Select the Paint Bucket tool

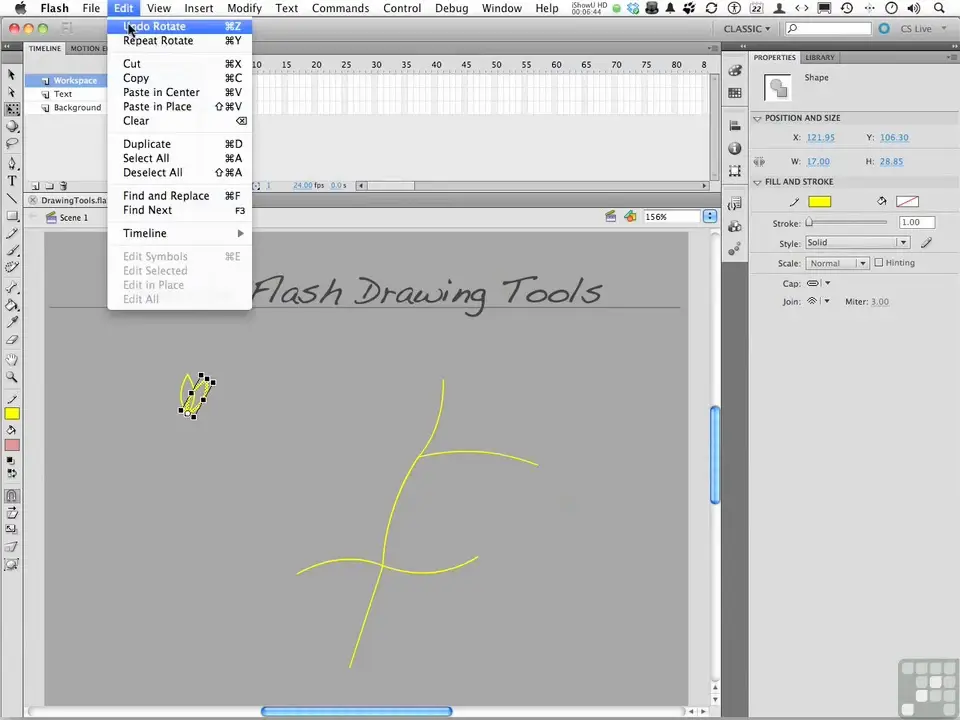(x=12, y=305)
